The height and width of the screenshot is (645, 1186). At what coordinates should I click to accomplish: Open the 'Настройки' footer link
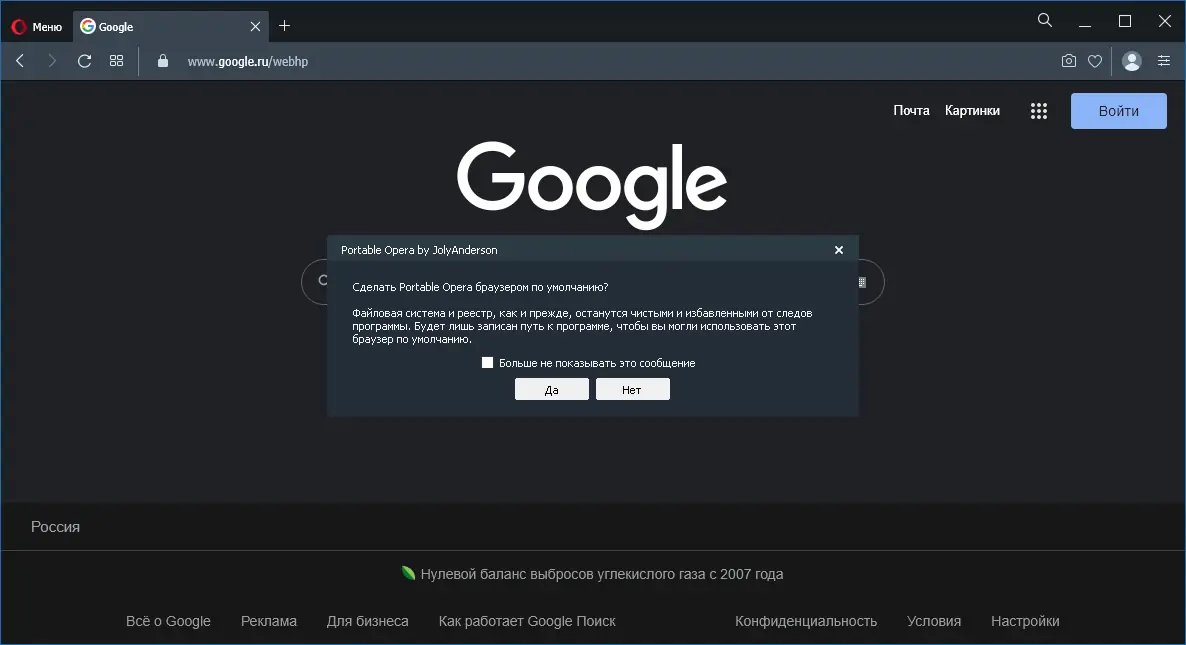point(1025,621)
